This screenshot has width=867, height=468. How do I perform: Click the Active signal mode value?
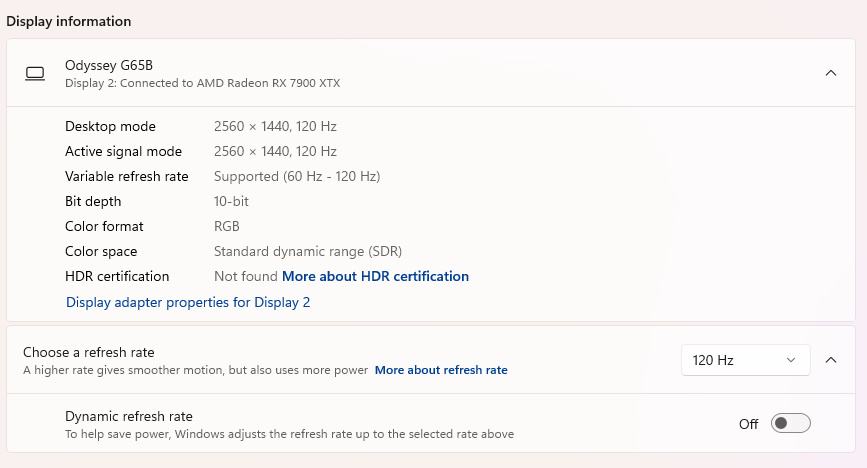pos(275,151)
